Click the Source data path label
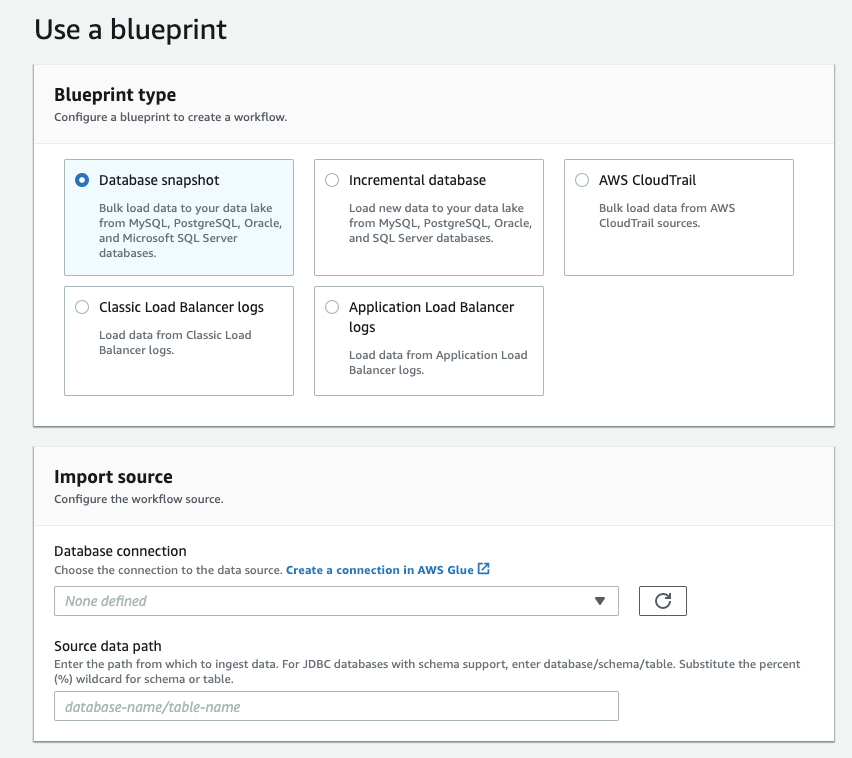 click(108, 646)
